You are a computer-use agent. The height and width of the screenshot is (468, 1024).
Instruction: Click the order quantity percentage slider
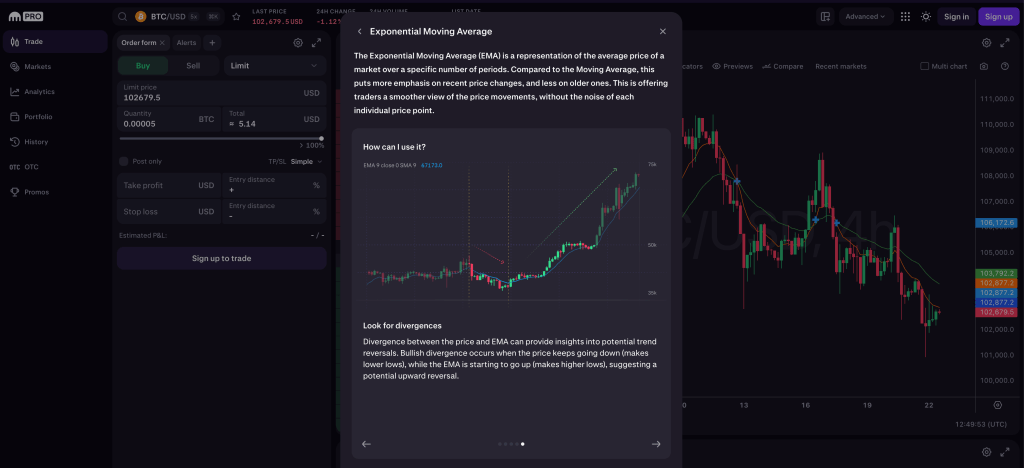220,138
